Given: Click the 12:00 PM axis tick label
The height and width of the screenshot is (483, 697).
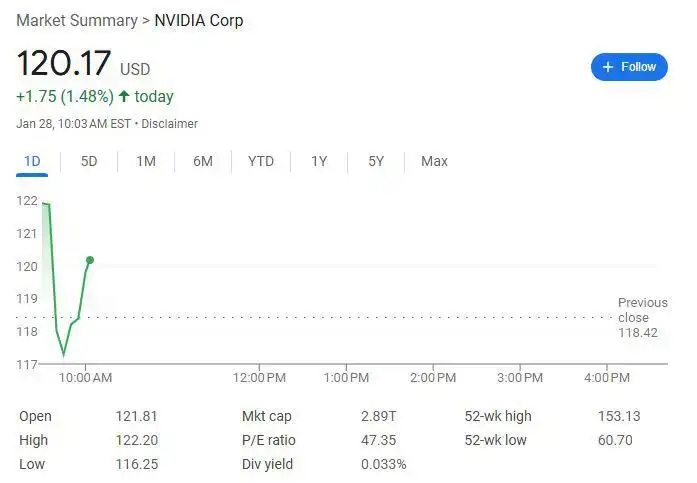Looking at the screenshot, I should pos(259,378).
